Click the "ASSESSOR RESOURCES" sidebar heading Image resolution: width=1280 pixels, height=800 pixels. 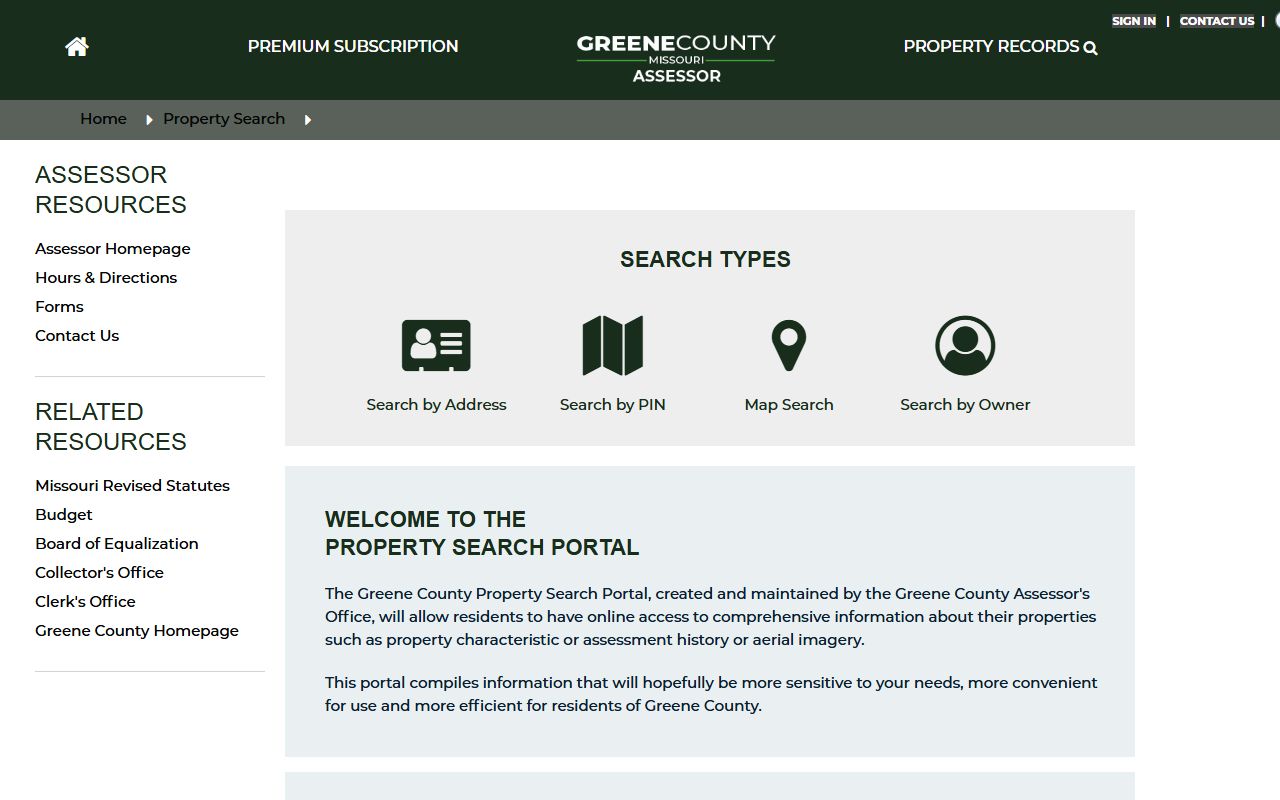111,189
